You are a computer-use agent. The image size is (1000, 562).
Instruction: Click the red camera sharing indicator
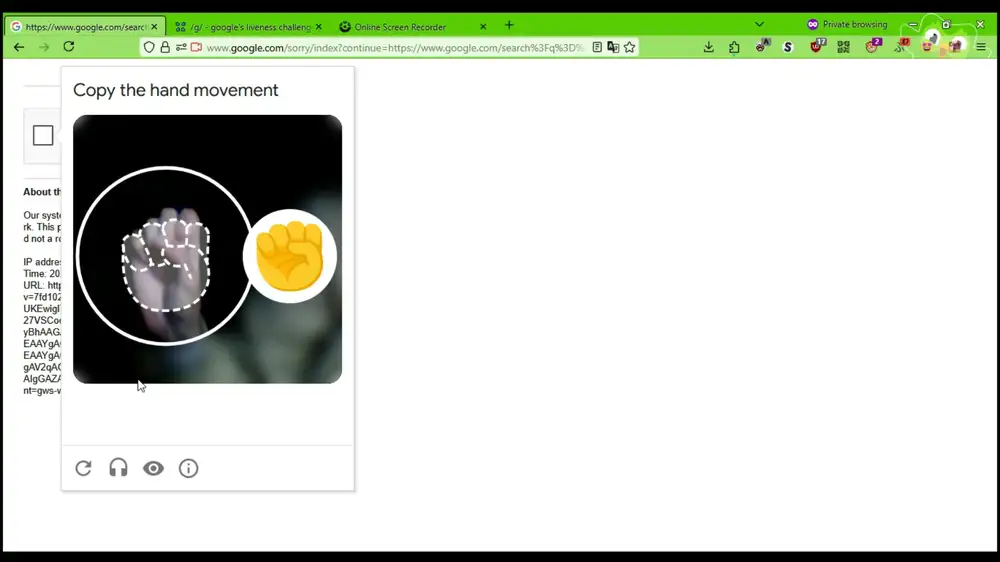(196, 47)
